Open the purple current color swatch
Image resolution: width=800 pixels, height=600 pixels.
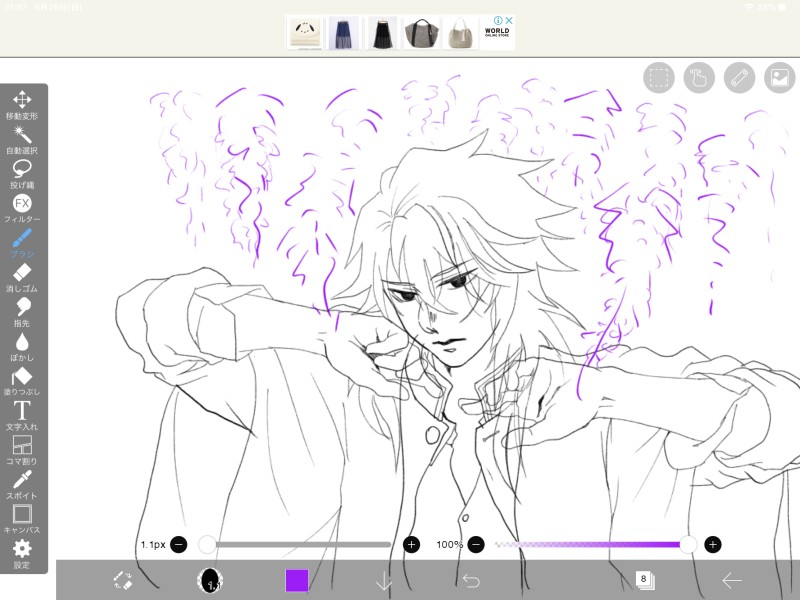[x=296, y=581]
